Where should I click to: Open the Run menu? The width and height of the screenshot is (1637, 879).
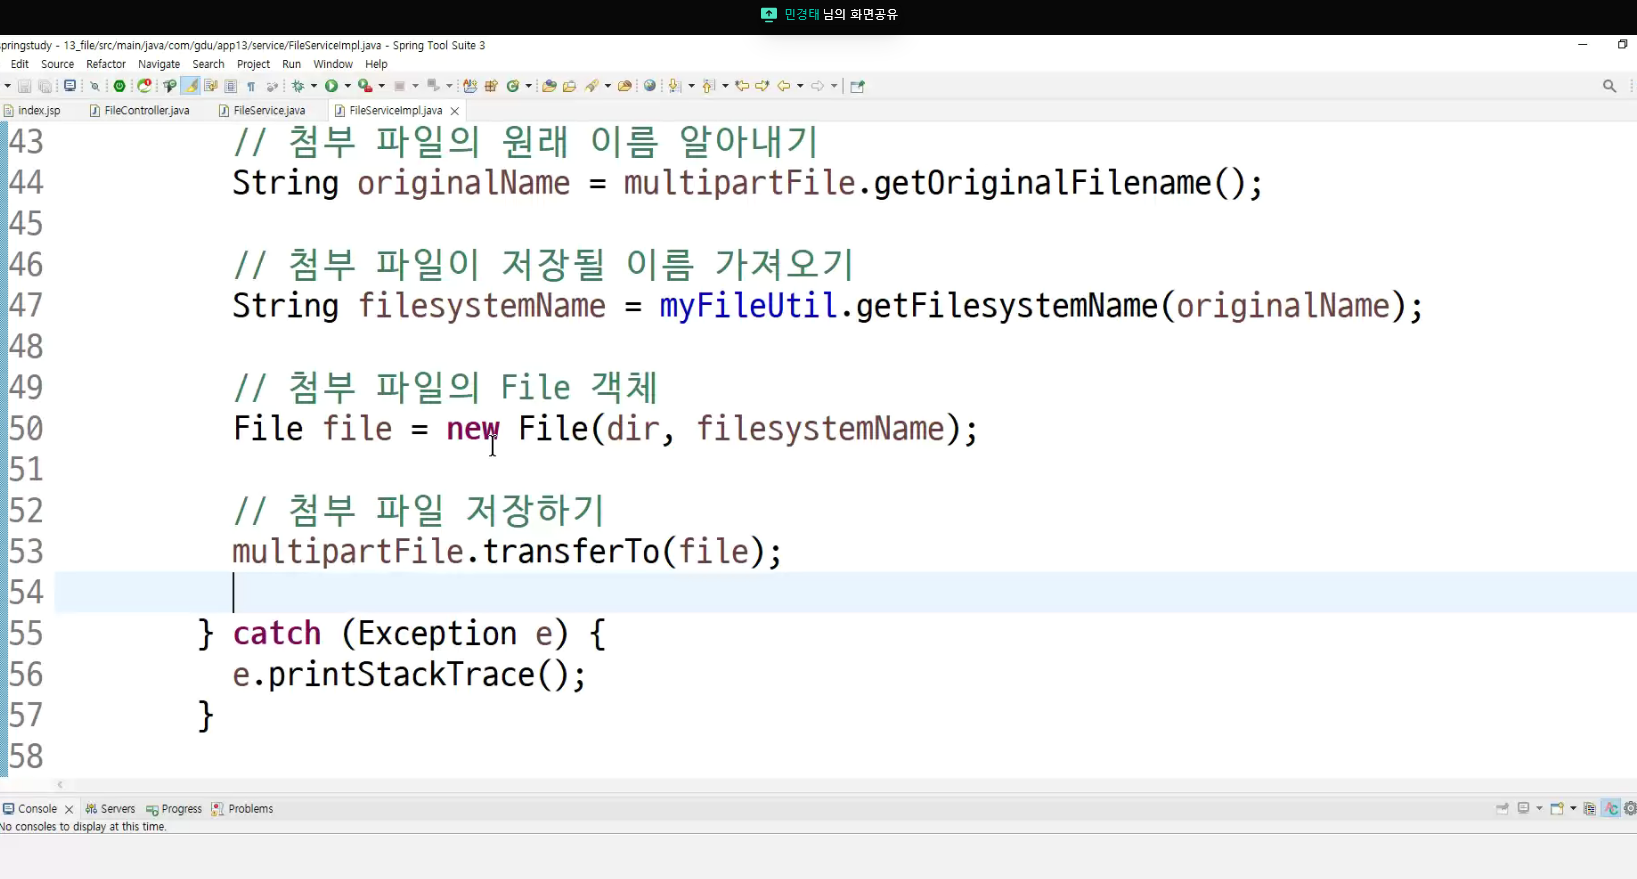tap(291, 64)
